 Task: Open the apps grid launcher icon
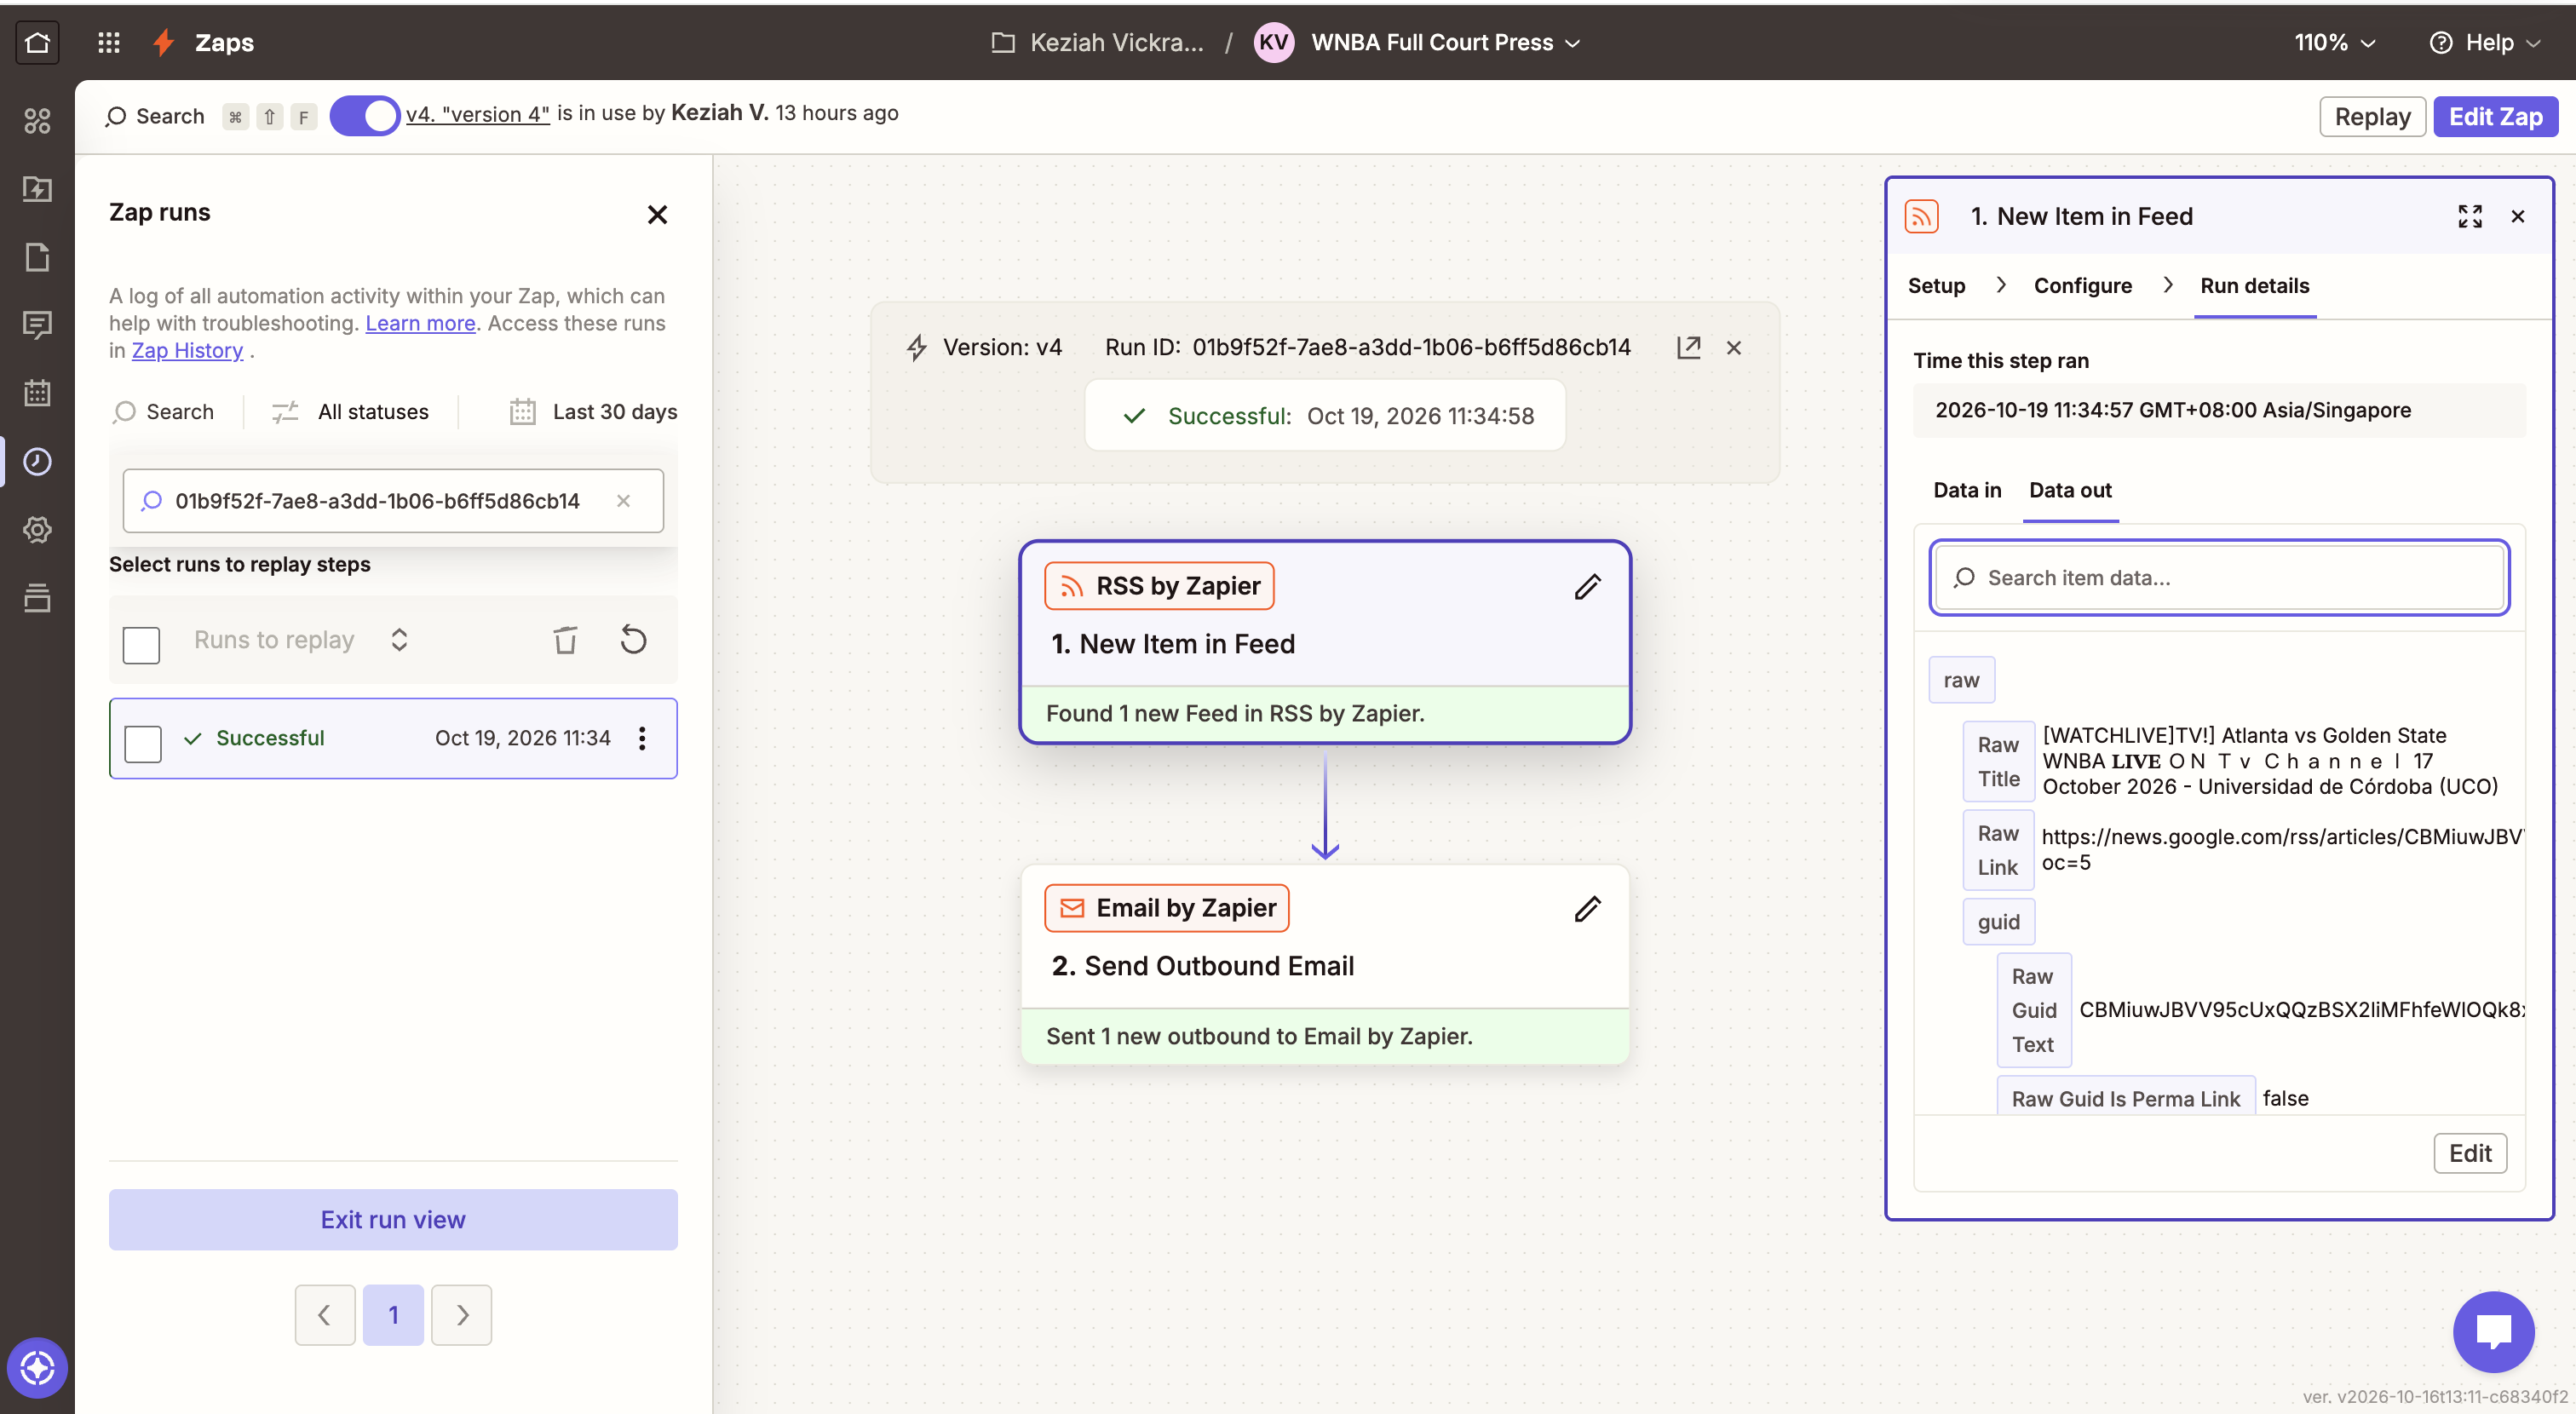pyautogui.click(x=108, y=42)
